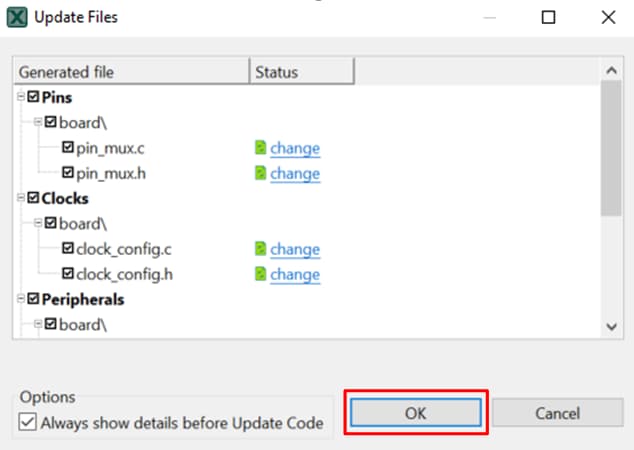Uncheck the clock_config.h file checkbox
Screen dimensions: 634x450
coord(68,274)
